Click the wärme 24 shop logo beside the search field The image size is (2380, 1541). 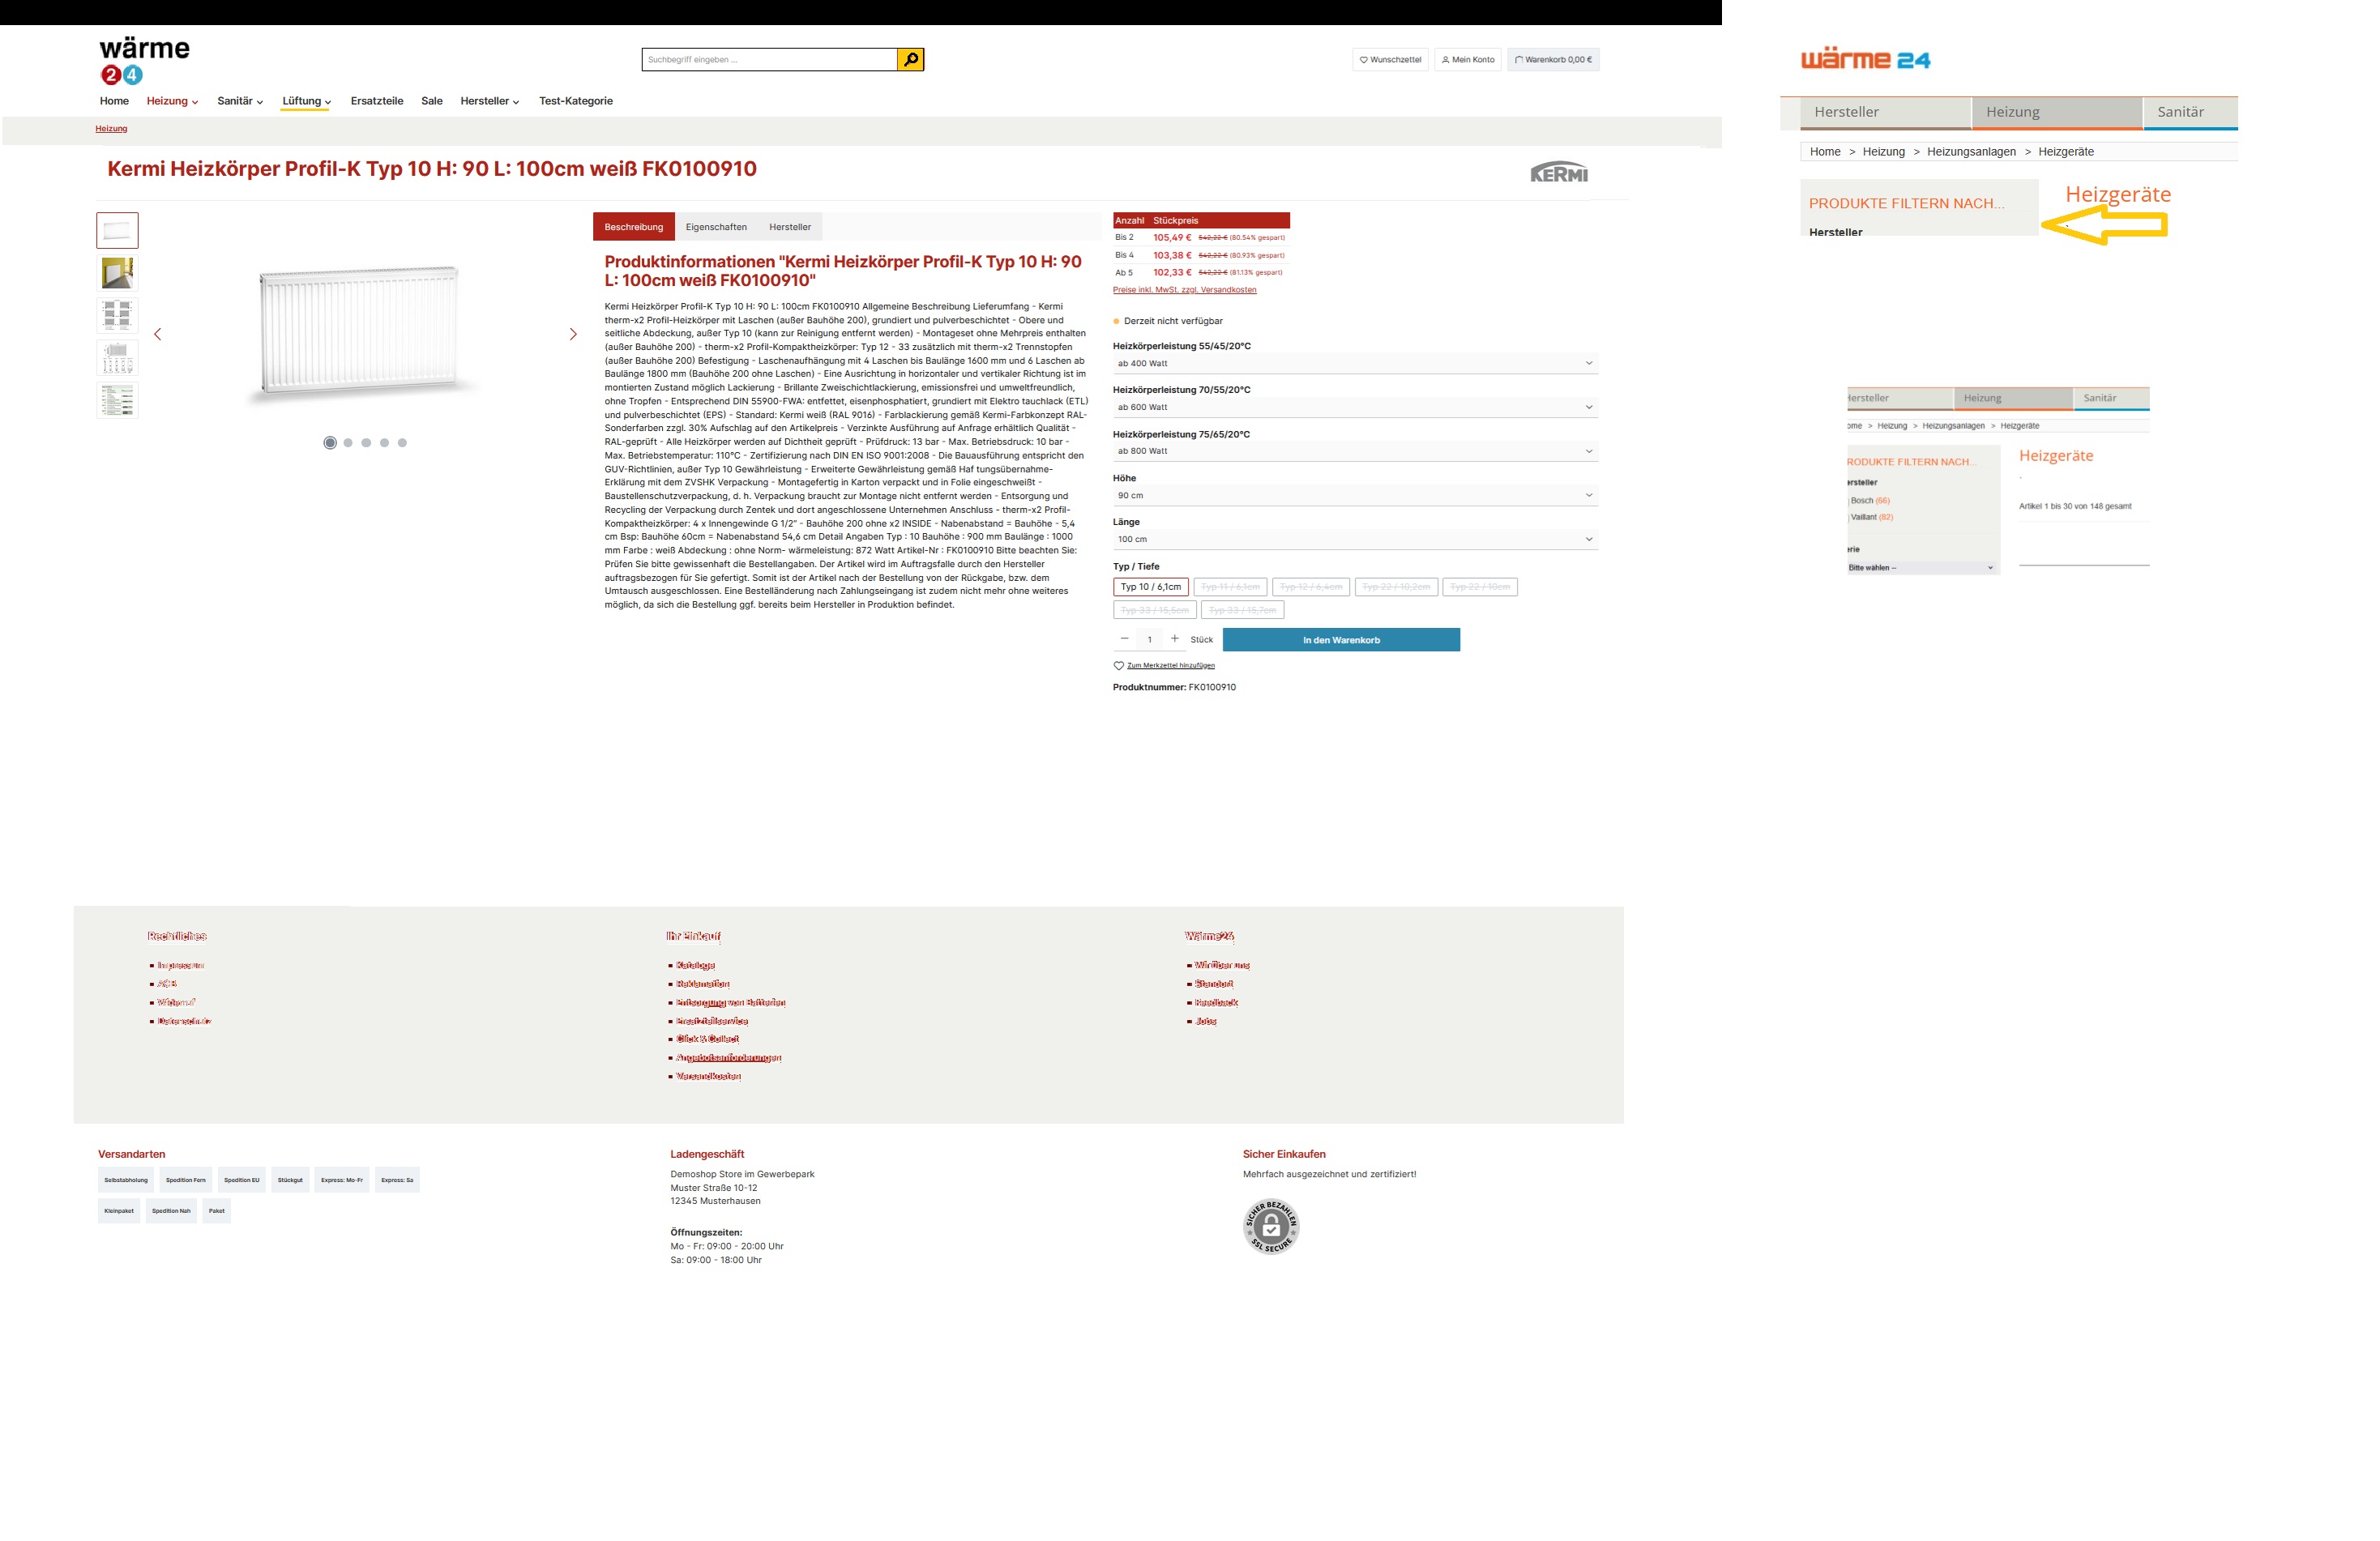[x=145, y=60]
